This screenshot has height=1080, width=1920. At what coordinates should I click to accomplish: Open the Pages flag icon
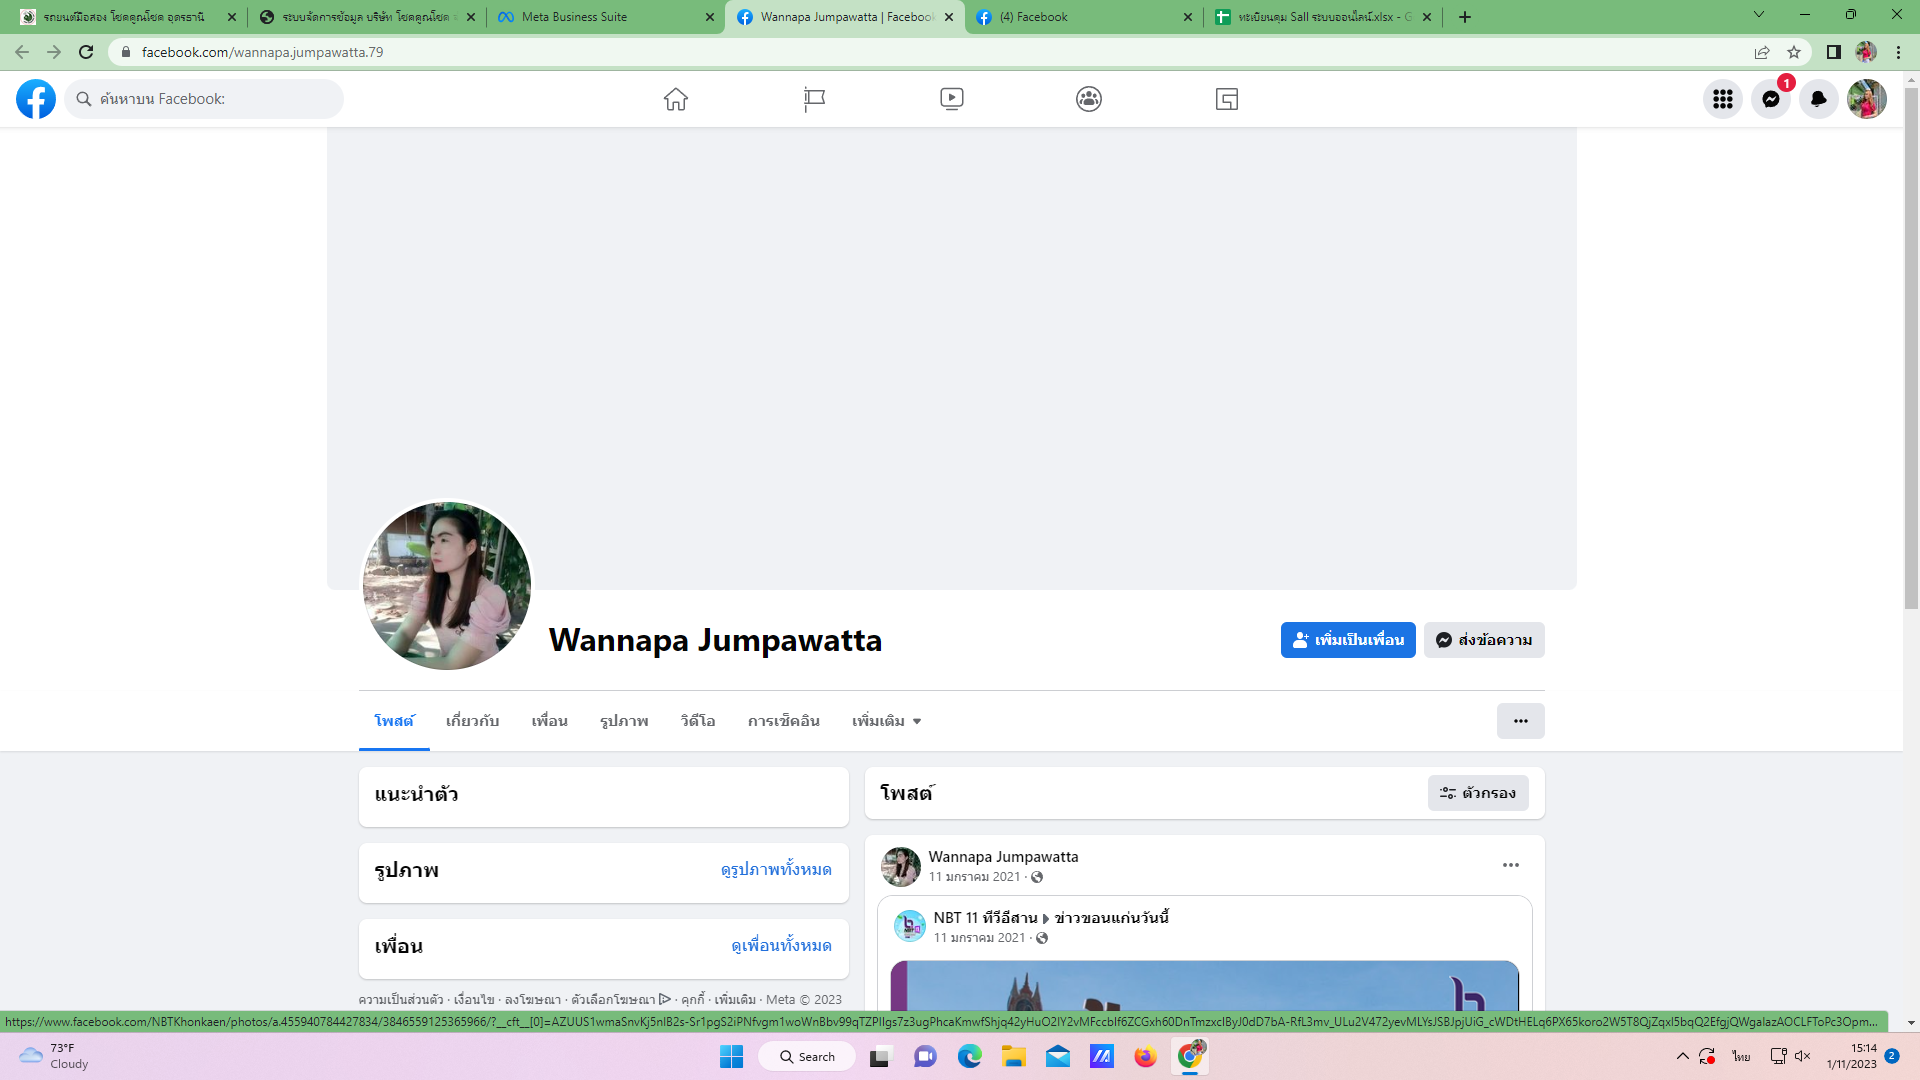[814, 99]
